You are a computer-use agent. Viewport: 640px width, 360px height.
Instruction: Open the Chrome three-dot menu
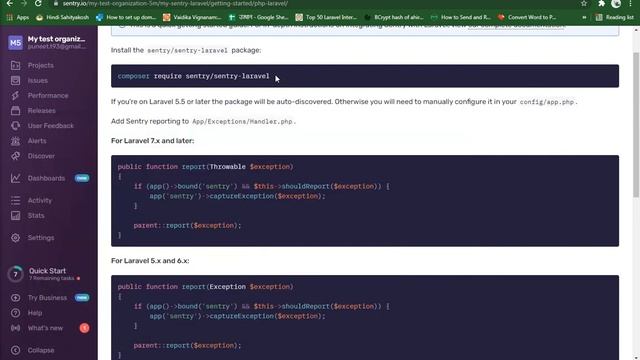[631, 3]
